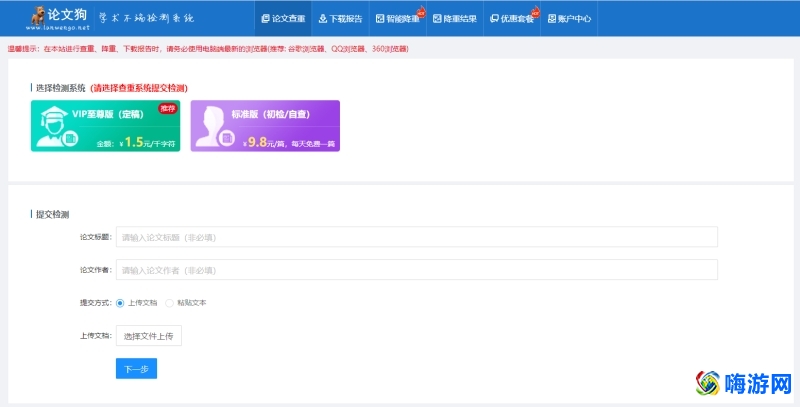Click the 下一步 button

pyautogui.click(x=136, y=369)
